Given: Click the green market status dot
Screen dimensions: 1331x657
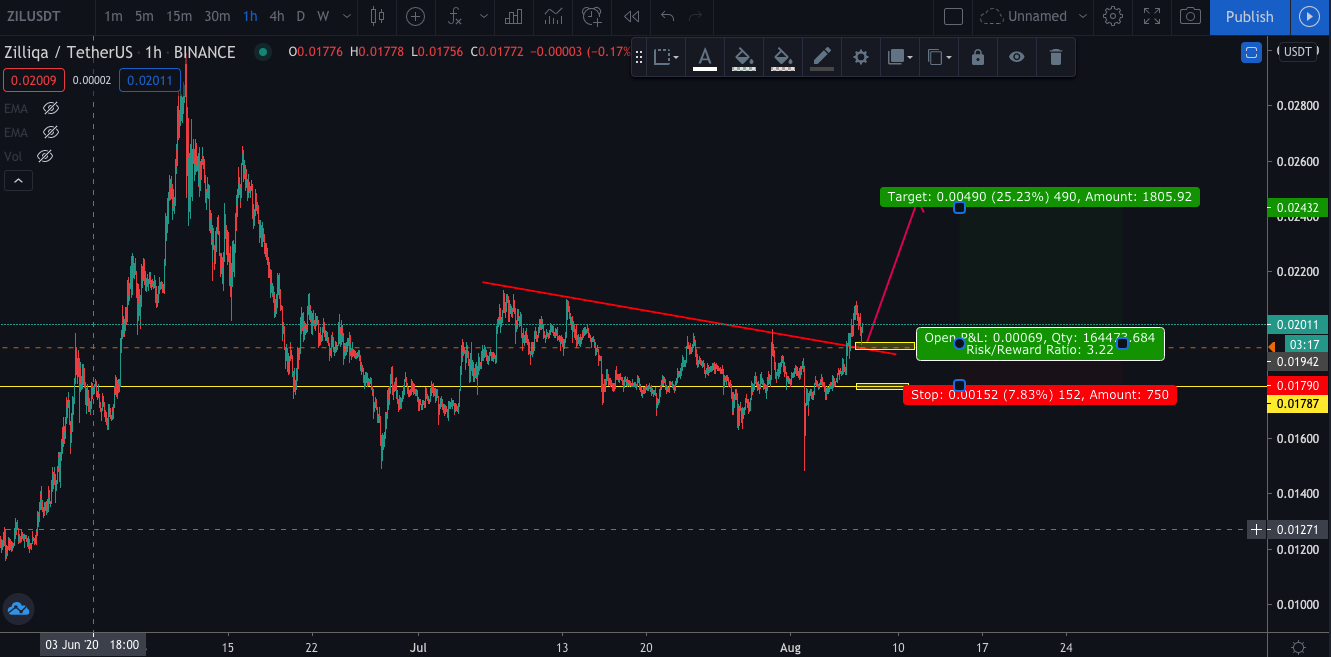Looking at the screenshot, I should pos(262,52).
